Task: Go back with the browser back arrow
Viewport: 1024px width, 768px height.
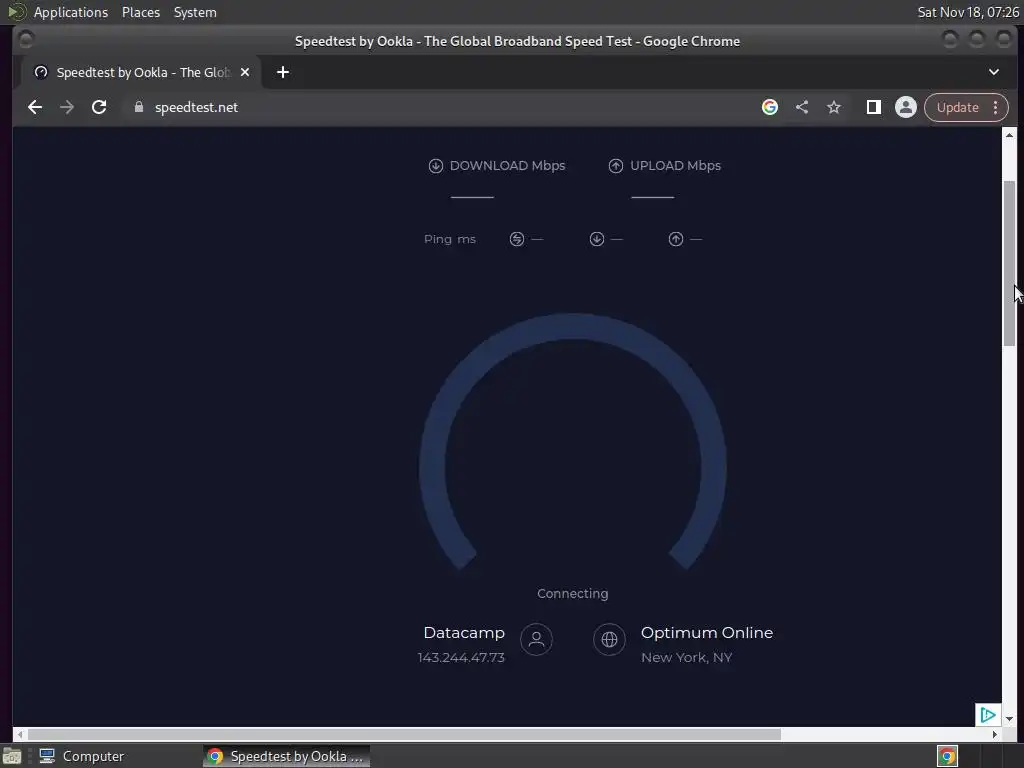Action: click(x=35, y=107)
